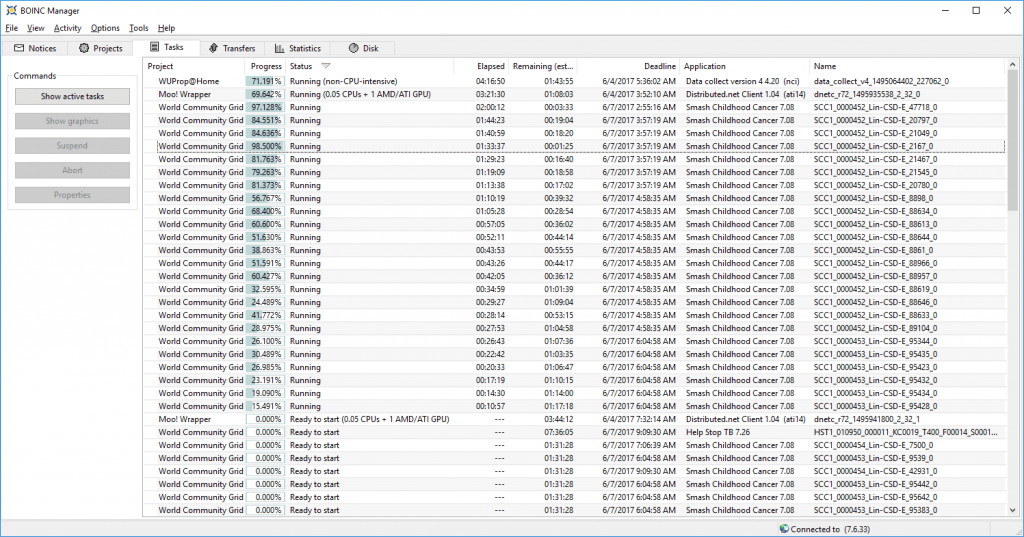Click the Projects tab gear icon
Viewport: 1024px width, 537px height.
coord(84,48)
